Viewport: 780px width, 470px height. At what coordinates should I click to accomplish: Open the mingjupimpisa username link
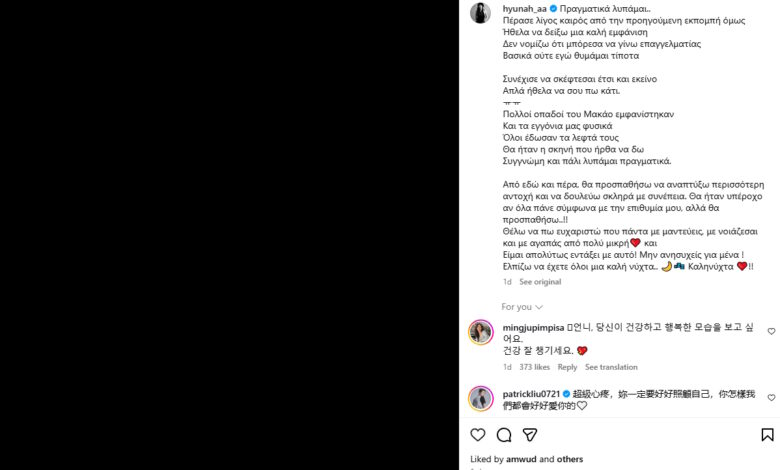tap(533, 328)
